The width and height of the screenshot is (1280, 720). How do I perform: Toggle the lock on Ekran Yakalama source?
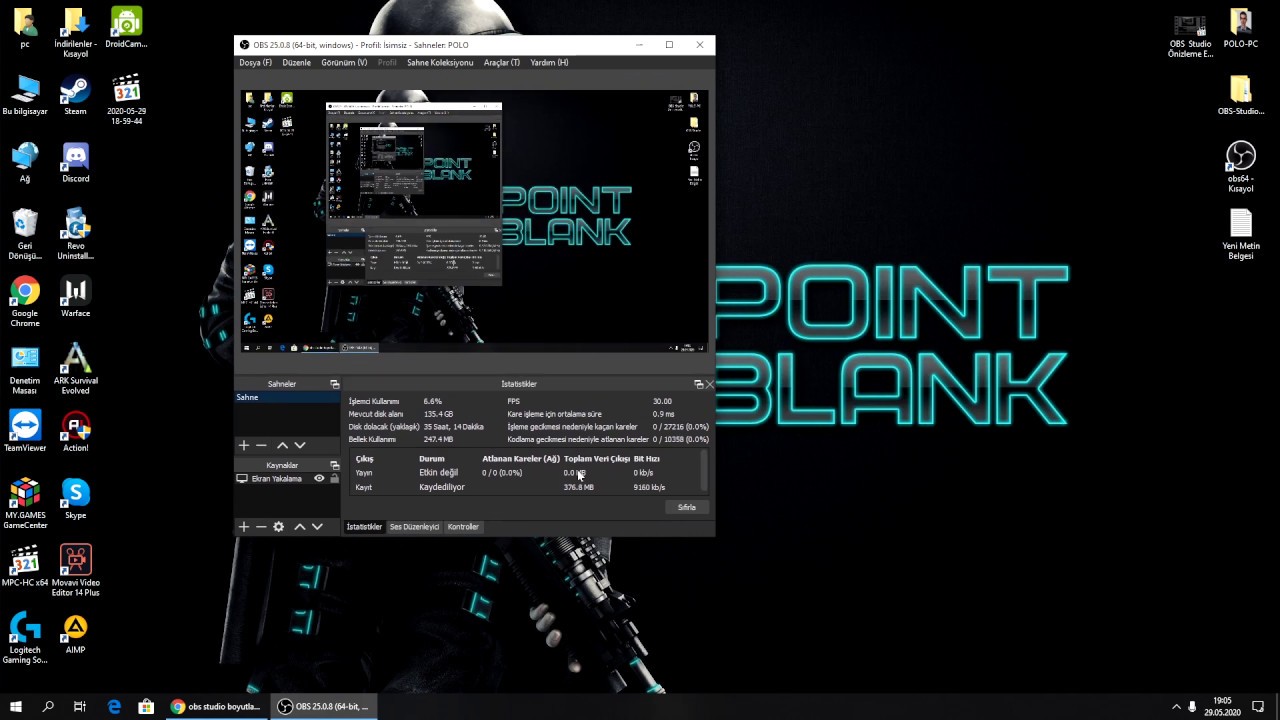pyautogui.click(x=334, y=479)
